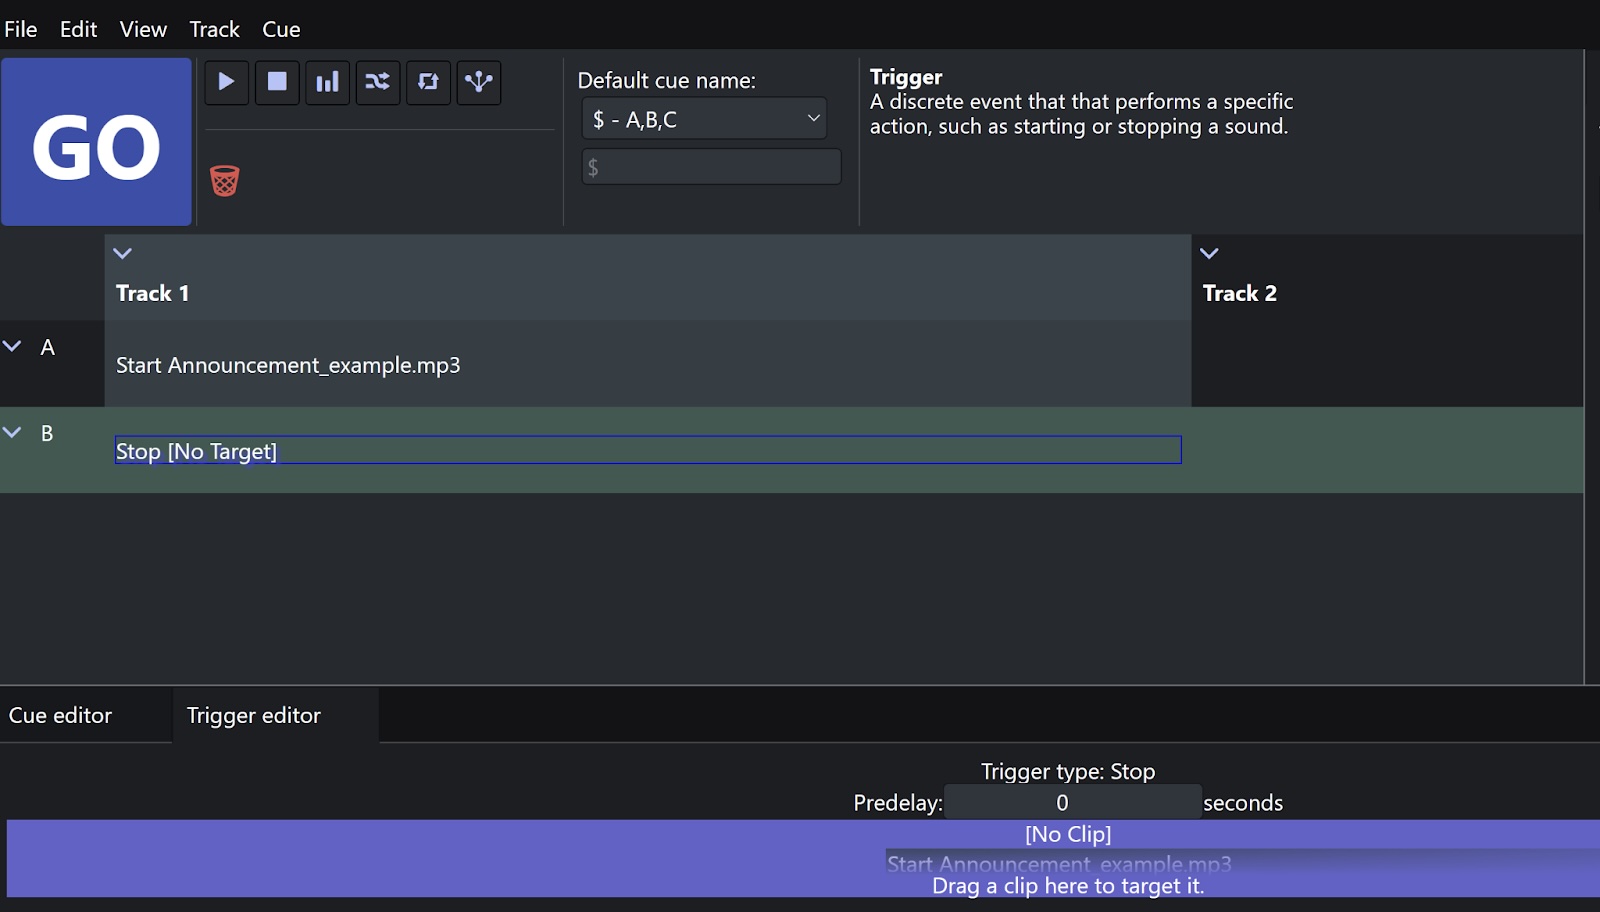Click the loop trigger icon
Viewport: 1600px width, 912px height.
pos(428,82)
